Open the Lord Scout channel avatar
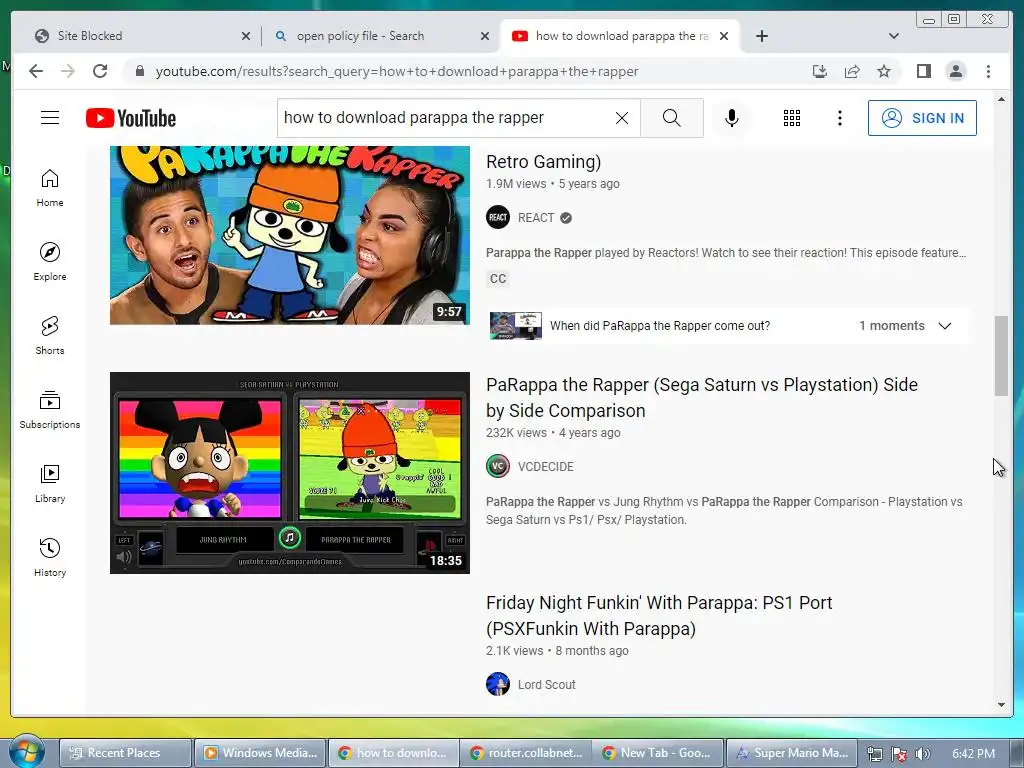Screen dimensions: 1024x768 pos(498,684)
